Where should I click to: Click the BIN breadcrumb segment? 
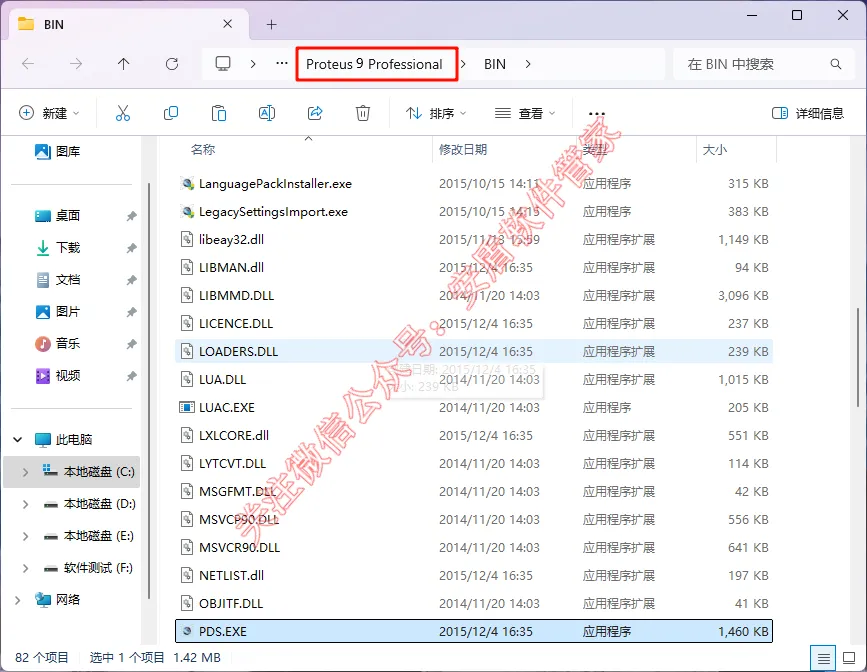click(x=495, y=64)
